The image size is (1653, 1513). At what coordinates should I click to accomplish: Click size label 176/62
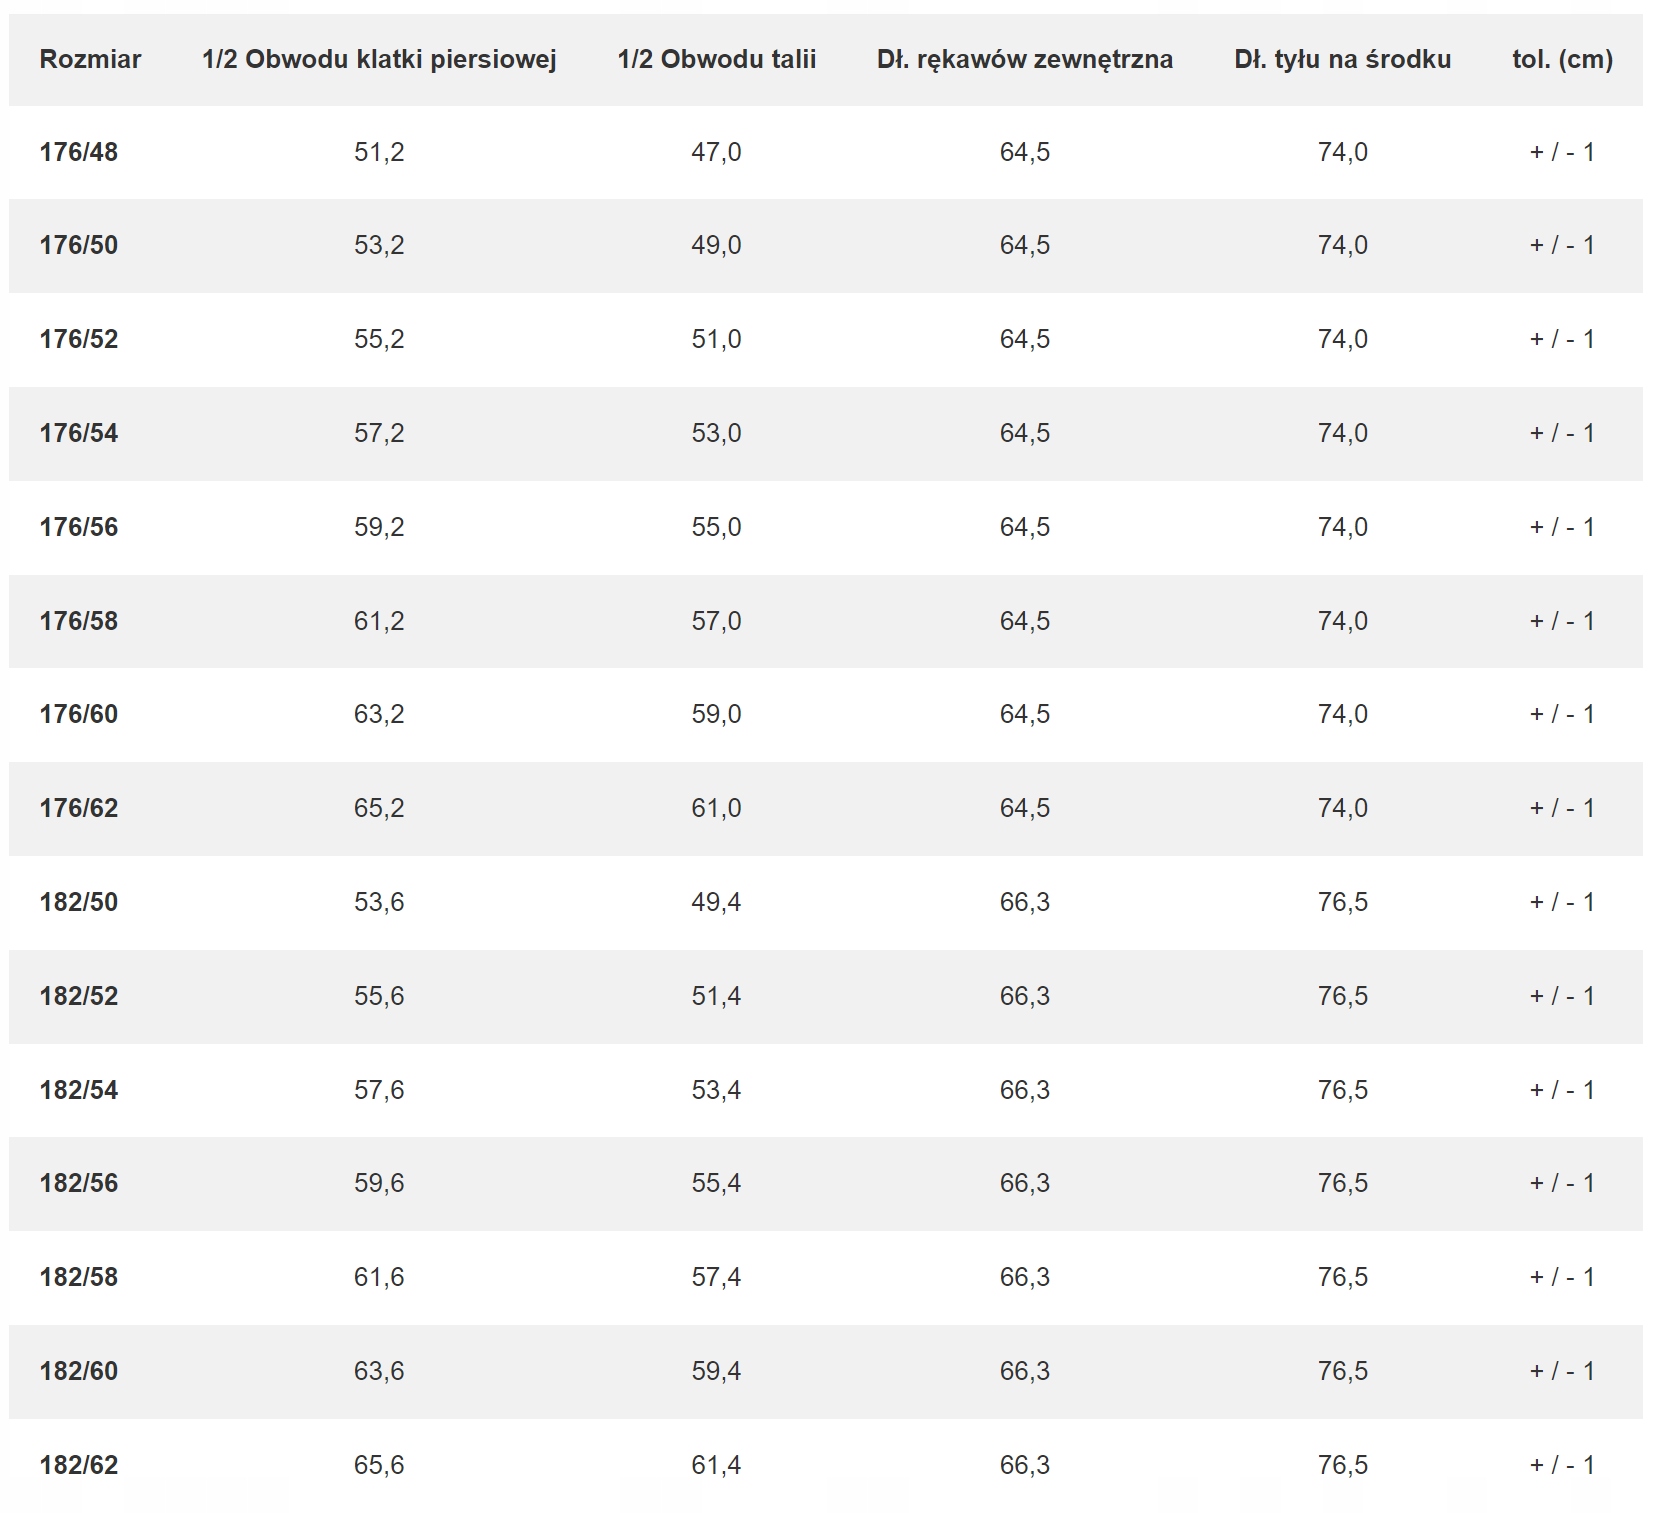coord(79,808)
